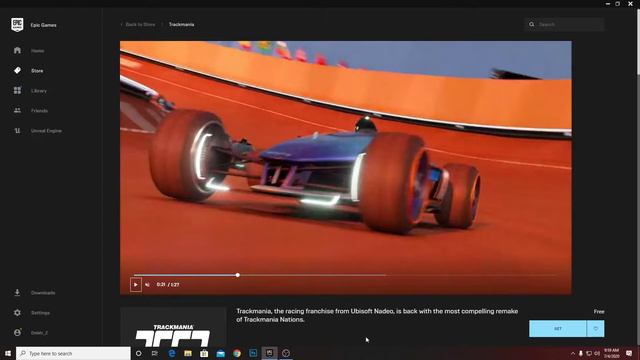The image size is (640, 360).
Task: Click the network tray icon
Action: [589, 353]
